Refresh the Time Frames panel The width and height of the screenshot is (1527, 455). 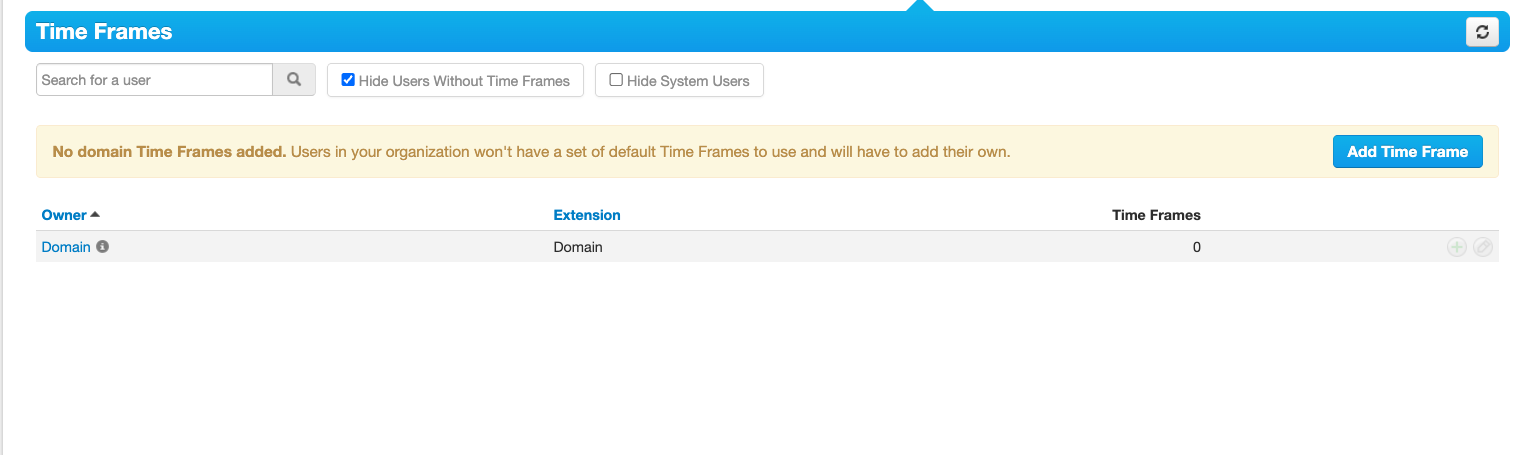point(1482,32)
